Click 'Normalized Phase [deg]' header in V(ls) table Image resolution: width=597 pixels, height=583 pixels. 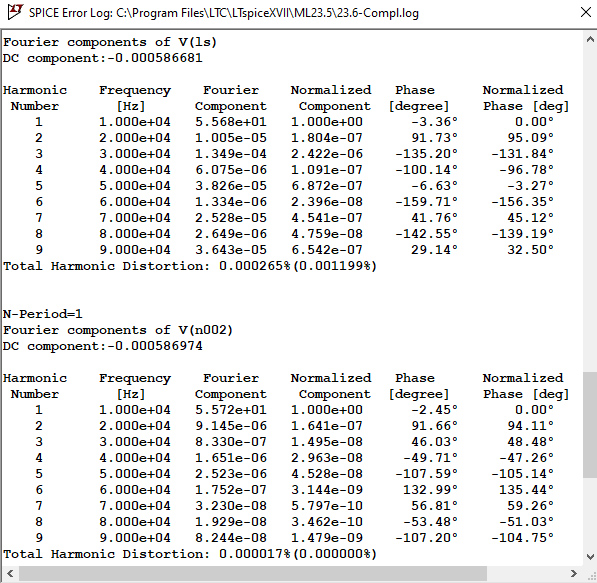point(526,98)
